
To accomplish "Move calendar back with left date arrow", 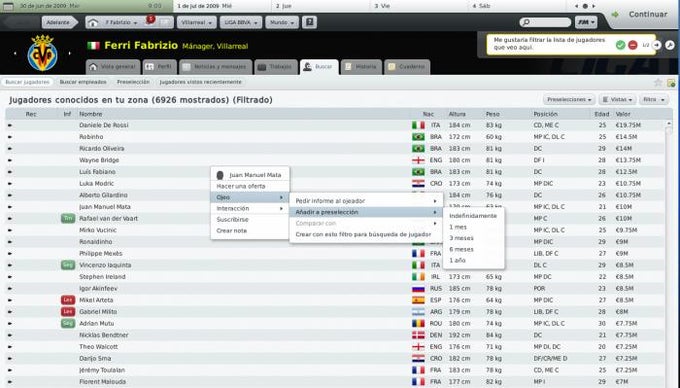I will (x=576, y=6).
